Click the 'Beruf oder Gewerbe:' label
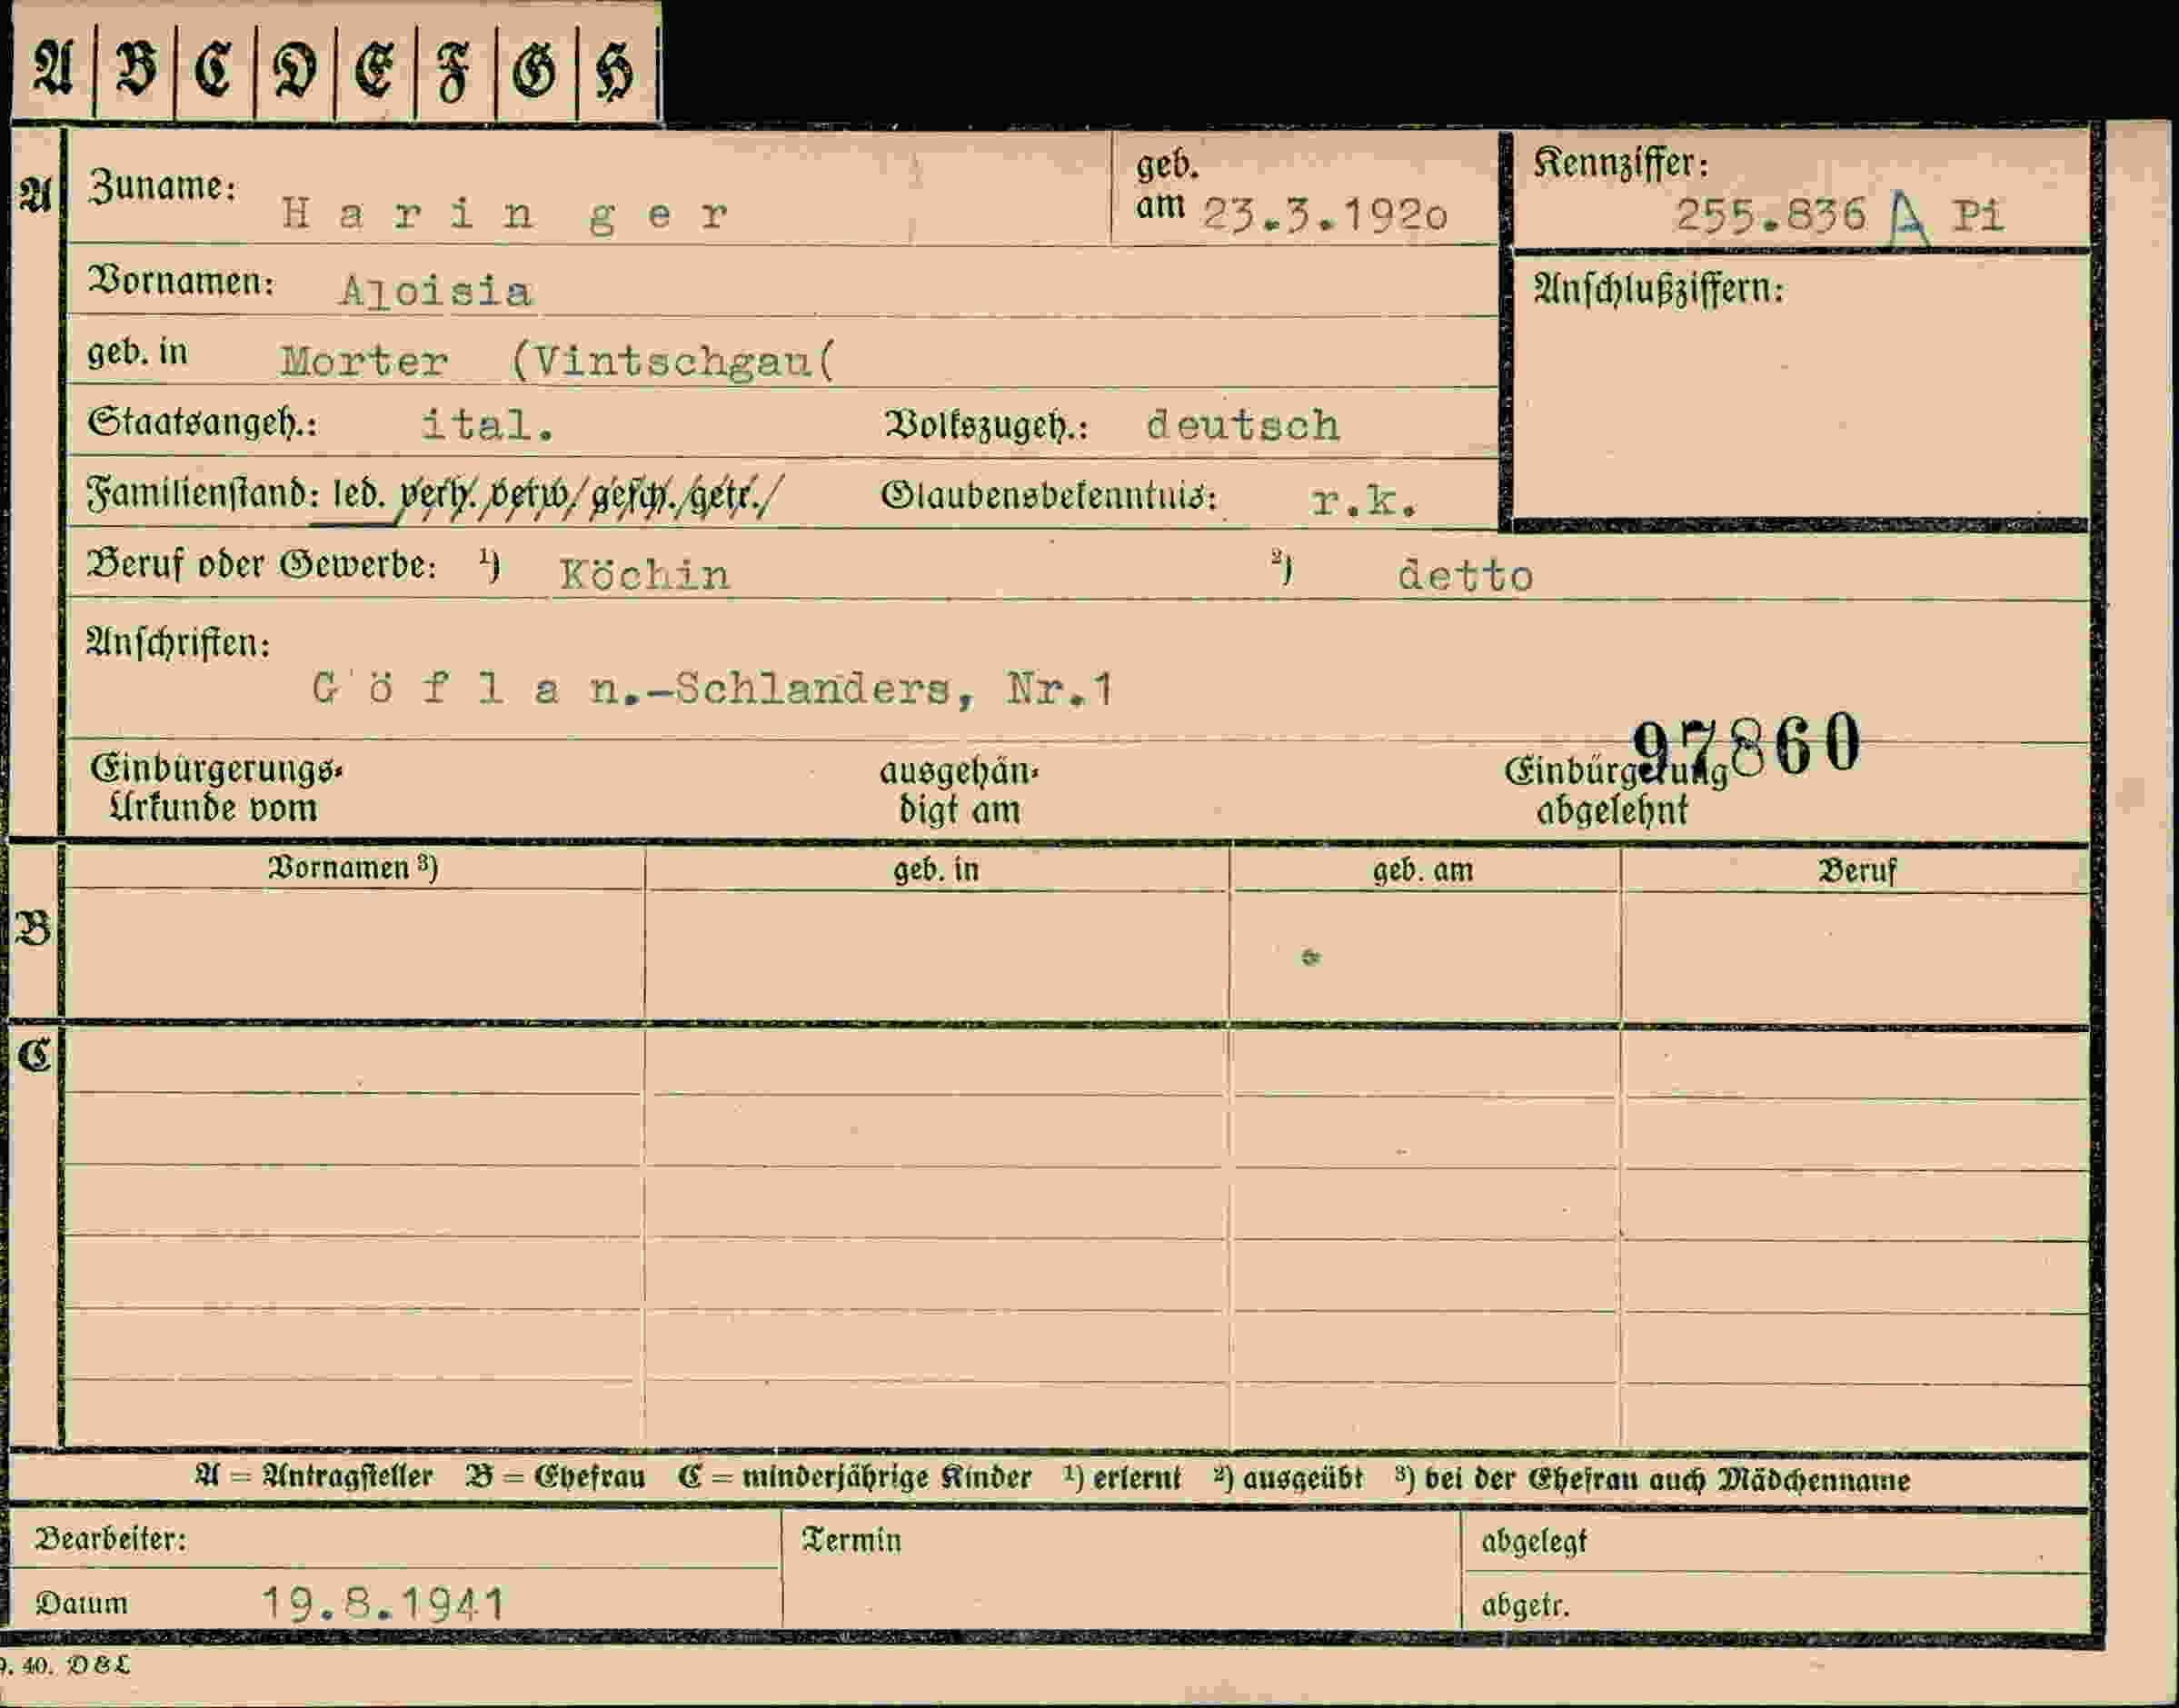The height and width of the screenshot is (1708, 2179). coord(262,565)
